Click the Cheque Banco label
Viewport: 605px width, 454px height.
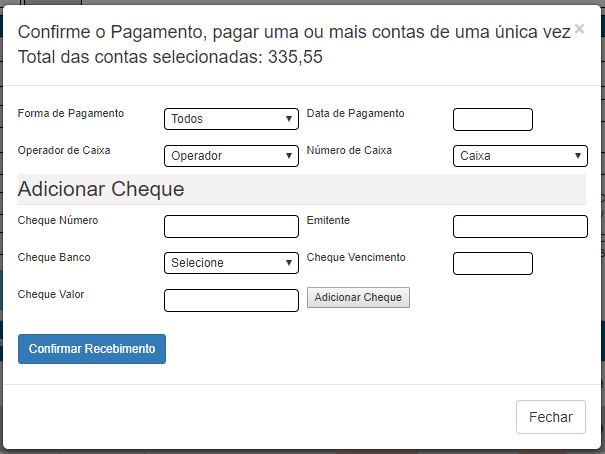click(x=54, y=258)
